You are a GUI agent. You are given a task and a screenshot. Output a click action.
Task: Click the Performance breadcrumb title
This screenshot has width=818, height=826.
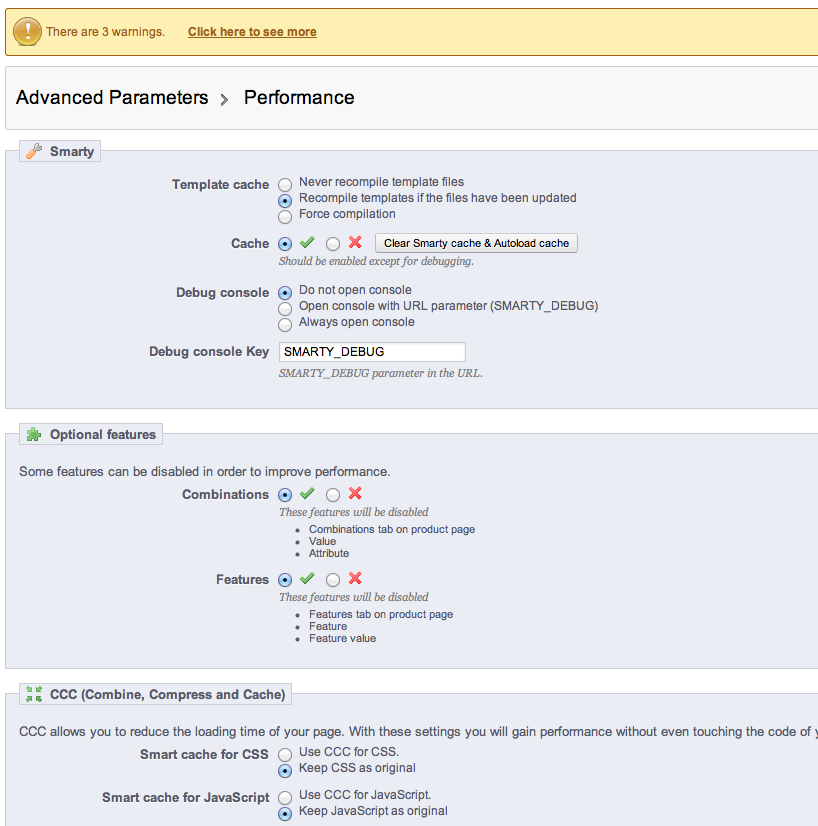(x=299, y=97)
